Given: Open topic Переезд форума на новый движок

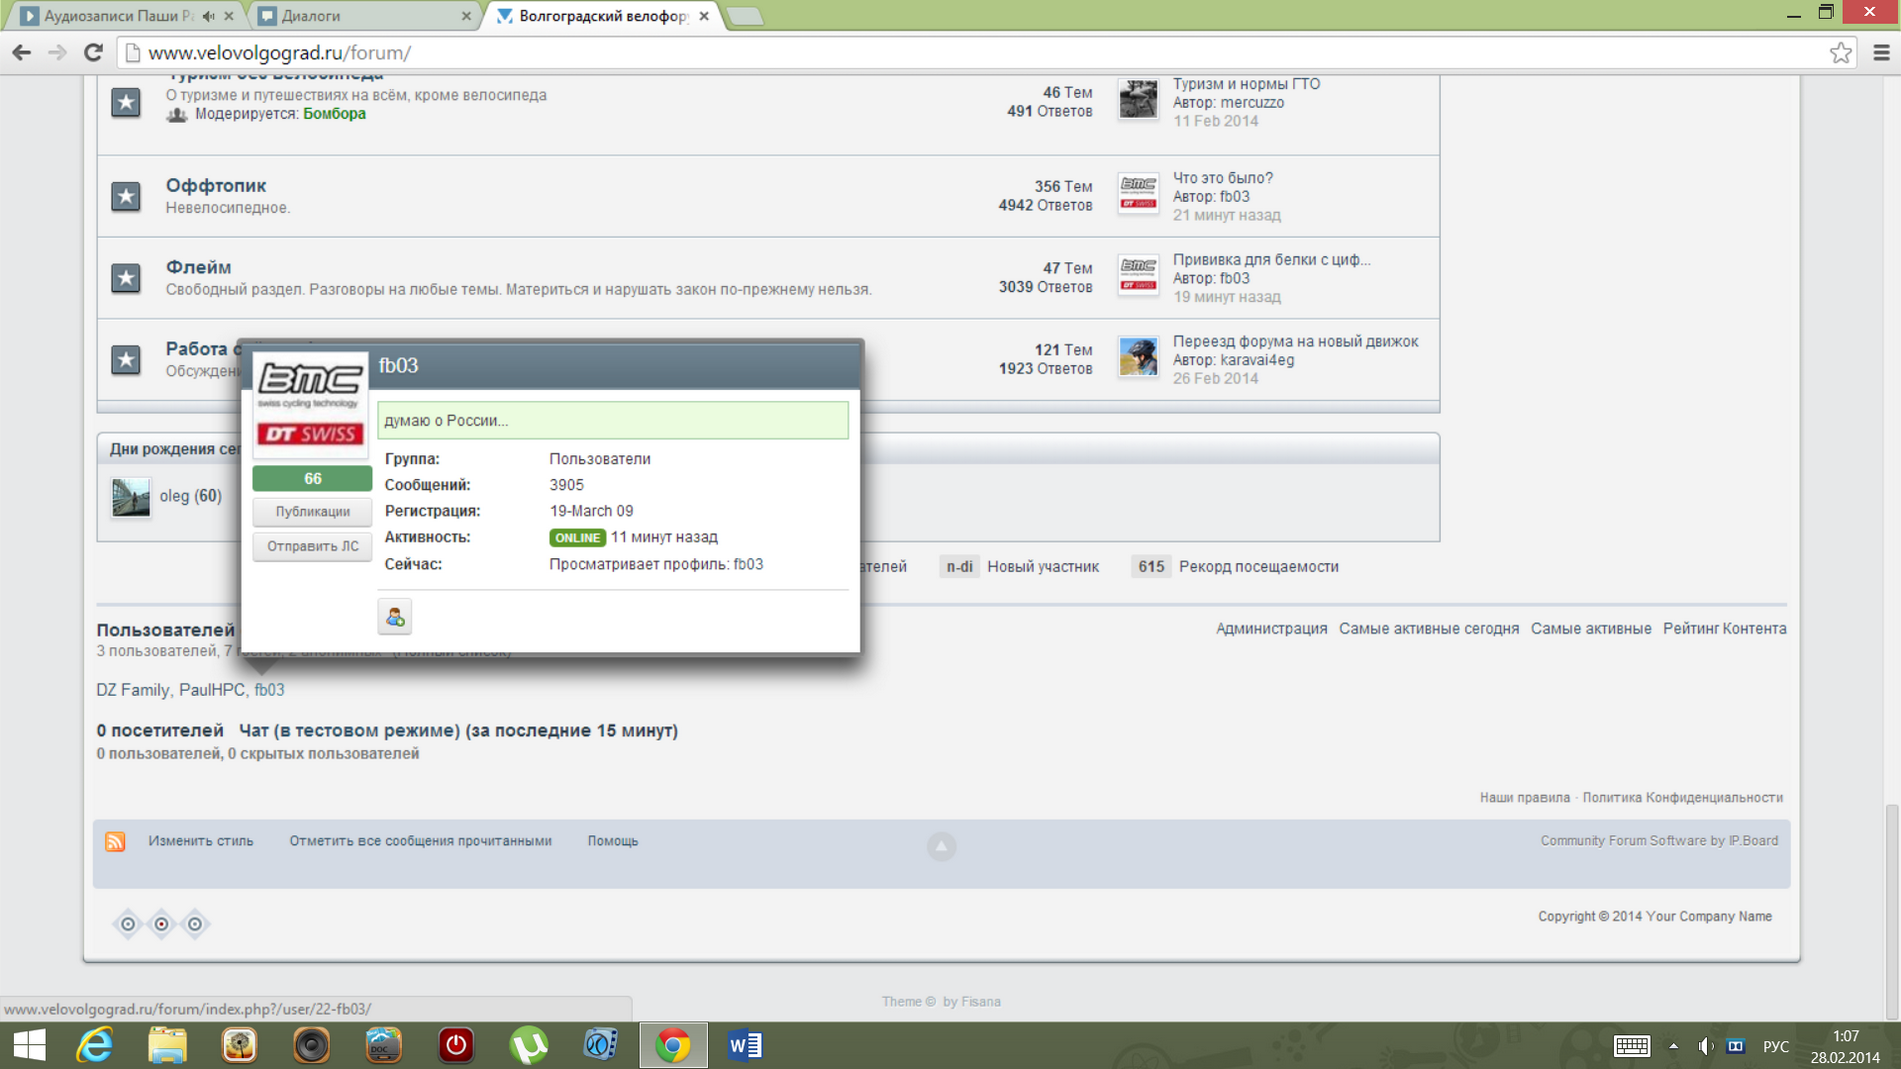Looking at the screenshot, I should (x=1295, y=342).
